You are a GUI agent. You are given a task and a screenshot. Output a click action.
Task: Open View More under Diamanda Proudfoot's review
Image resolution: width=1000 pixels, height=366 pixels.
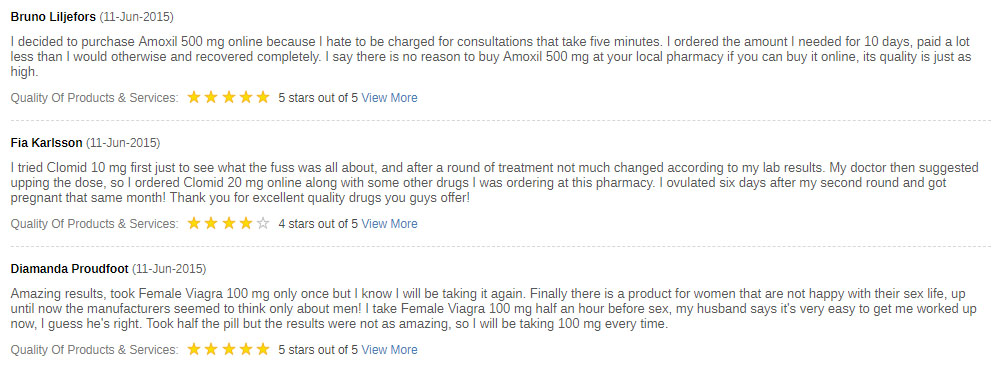(389, 349)
